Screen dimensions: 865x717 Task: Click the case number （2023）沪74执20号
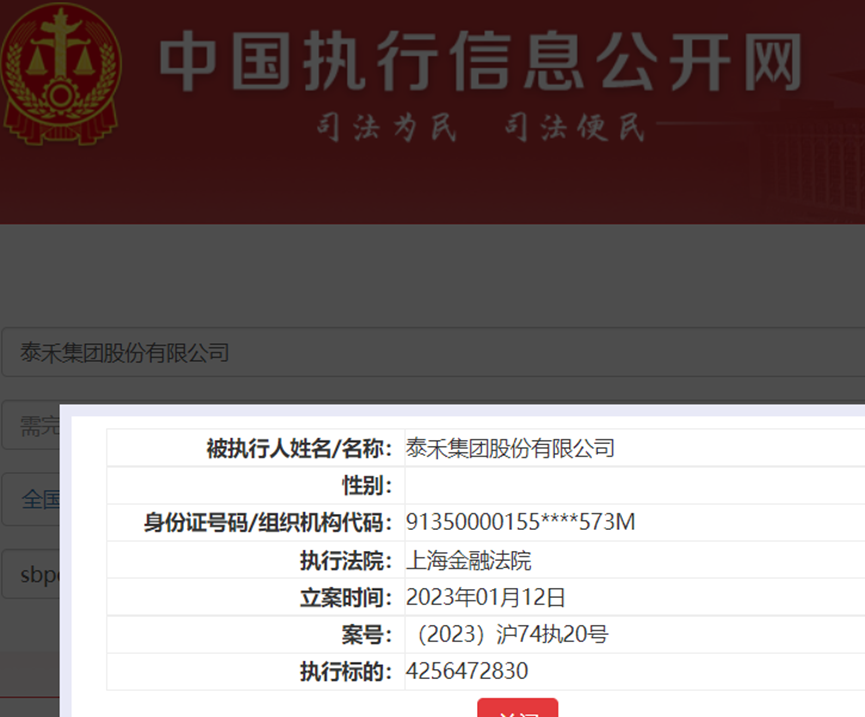507,634
